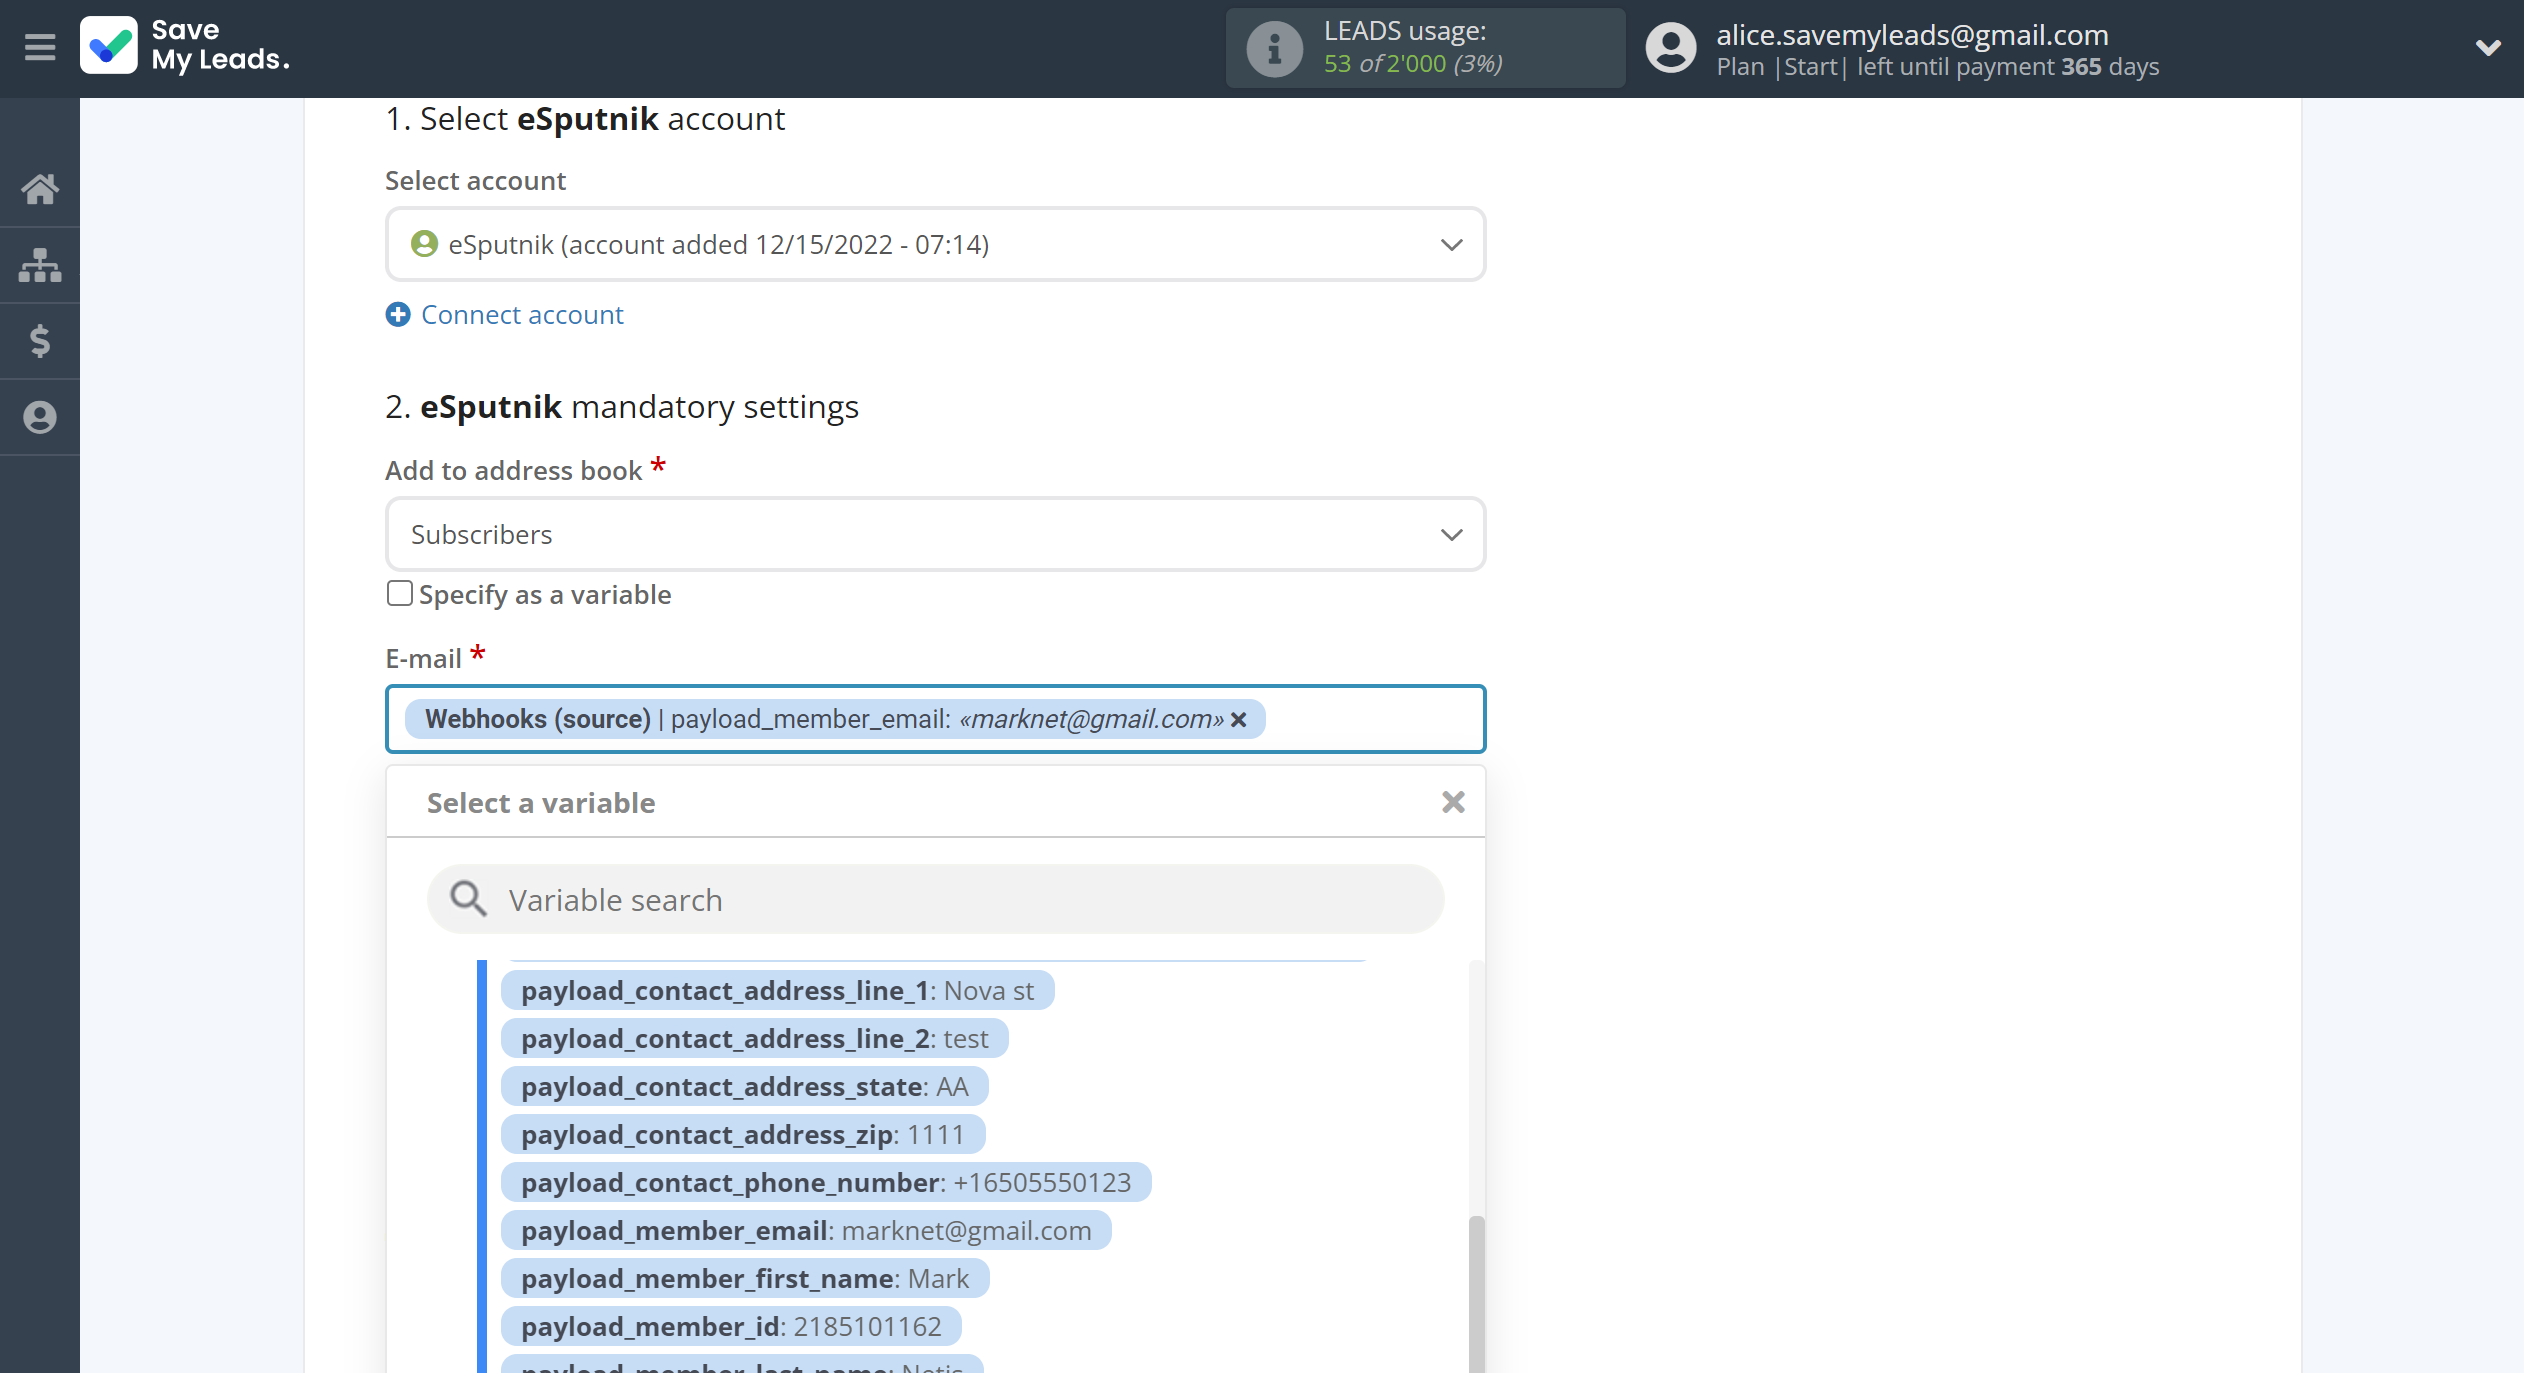Select payload_member_email variable in list
2524x1373 pixels.
point(806,1230)
